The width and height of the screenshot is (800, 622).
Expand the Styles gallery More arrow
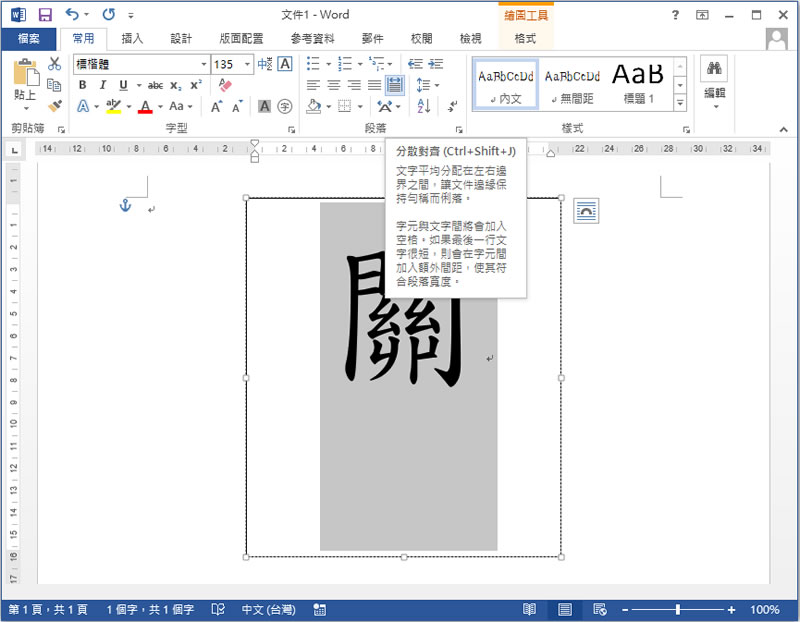click(x=680, y=103)
